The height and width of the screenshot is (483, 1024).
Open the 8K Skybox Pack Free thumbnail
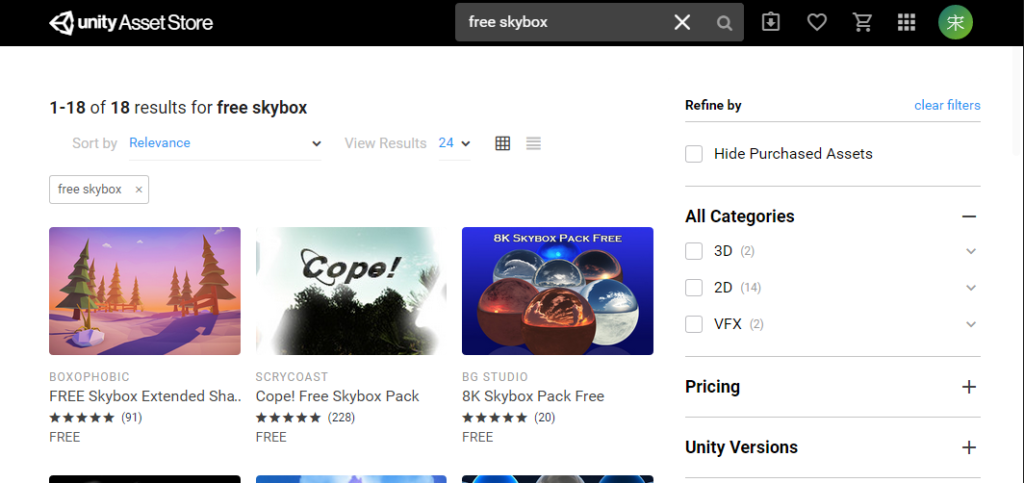coord(557,291)
